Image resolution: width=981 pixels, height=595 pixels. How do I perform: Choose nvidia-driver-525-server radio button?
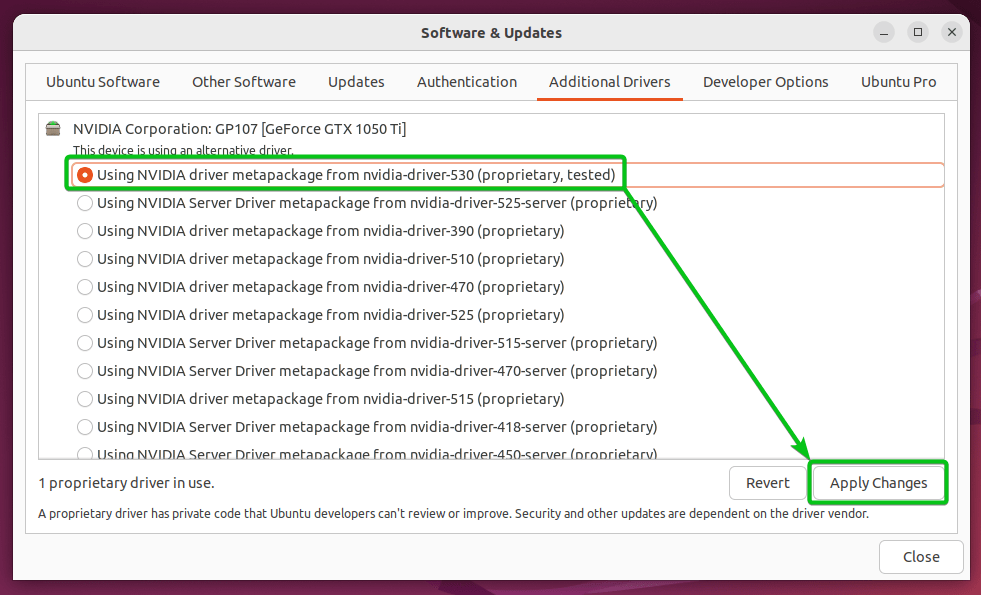84,203
